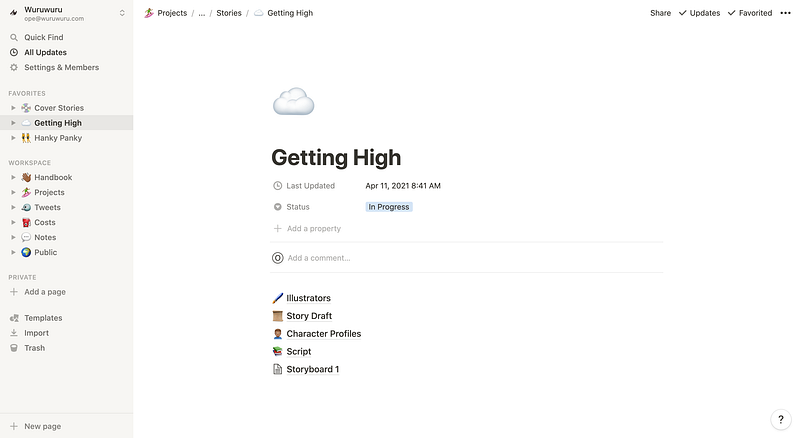Open Settings & Members gear icon
Viewport: 800px width, 438px height.
point(14,67)
